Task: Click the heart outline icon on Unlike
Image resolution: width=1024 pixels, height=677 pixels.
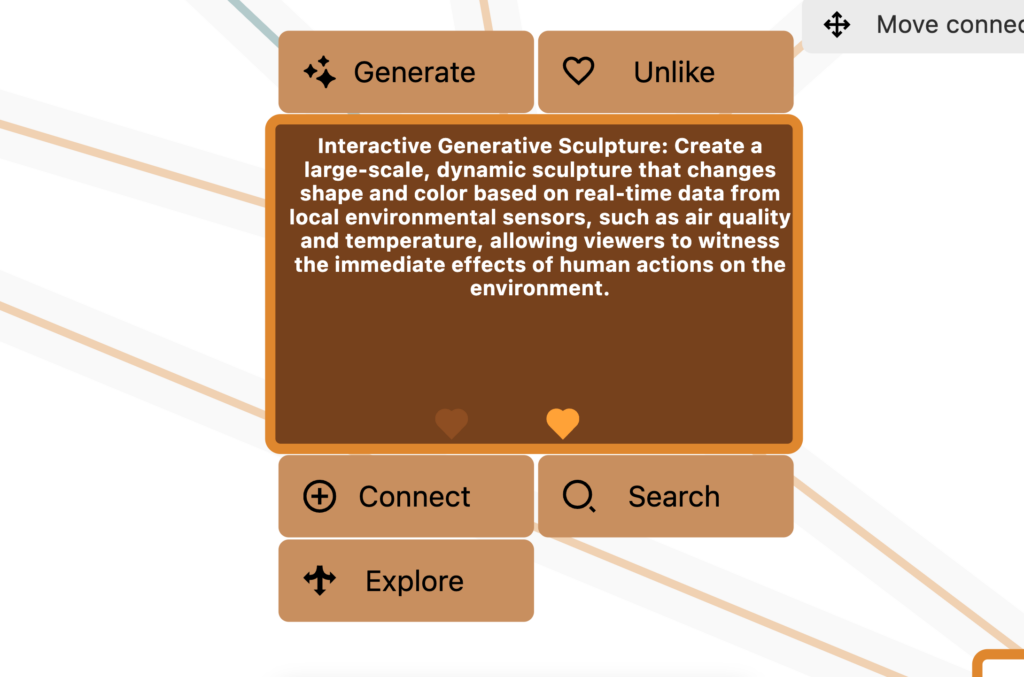Action: click(578, 71)
